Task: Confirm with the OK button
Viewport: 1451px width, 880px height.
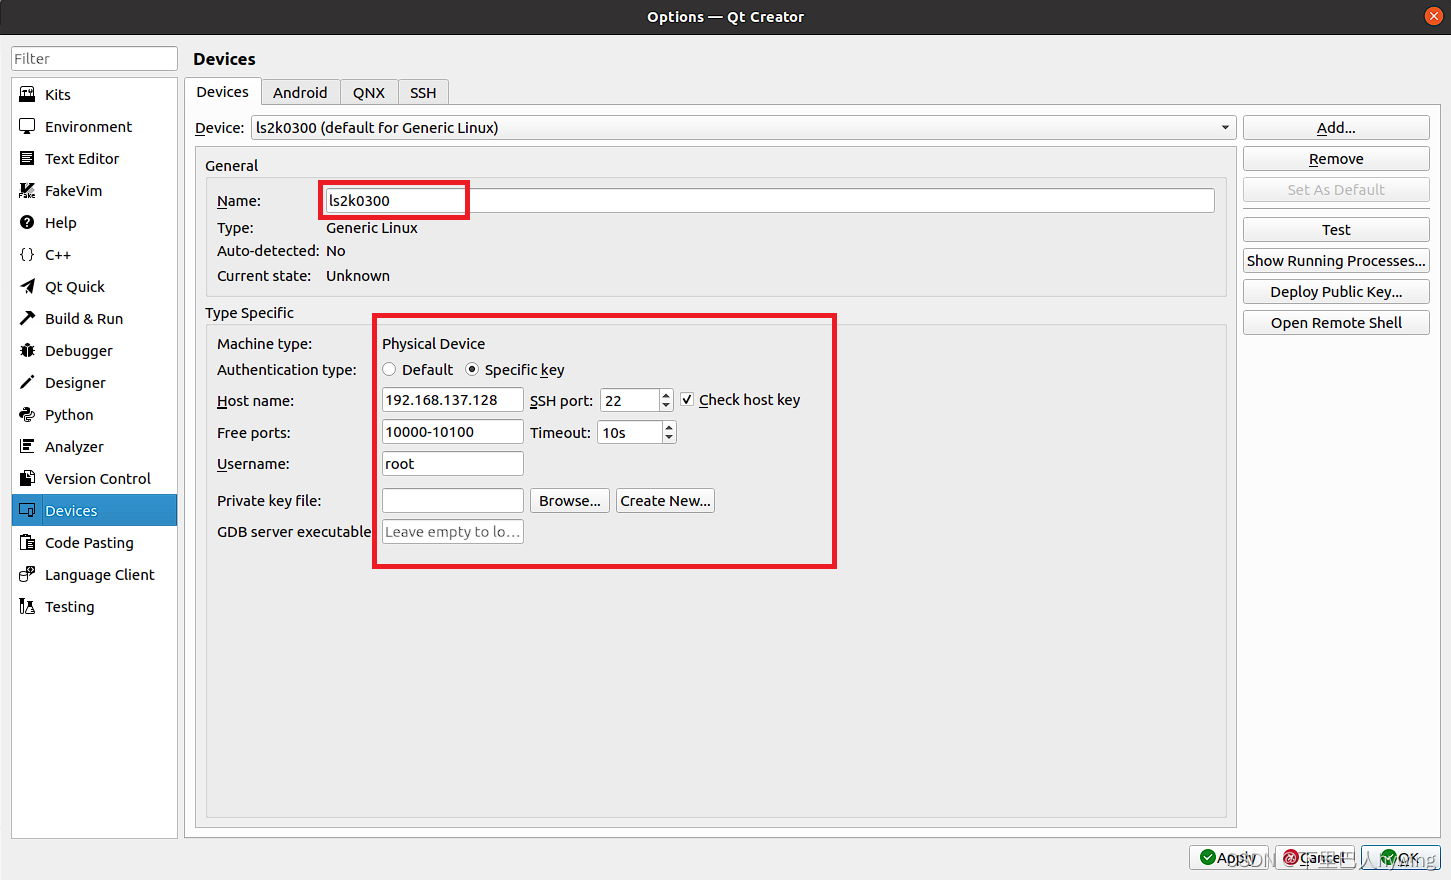Action: pyautogui.click(x=1401, y=858)
